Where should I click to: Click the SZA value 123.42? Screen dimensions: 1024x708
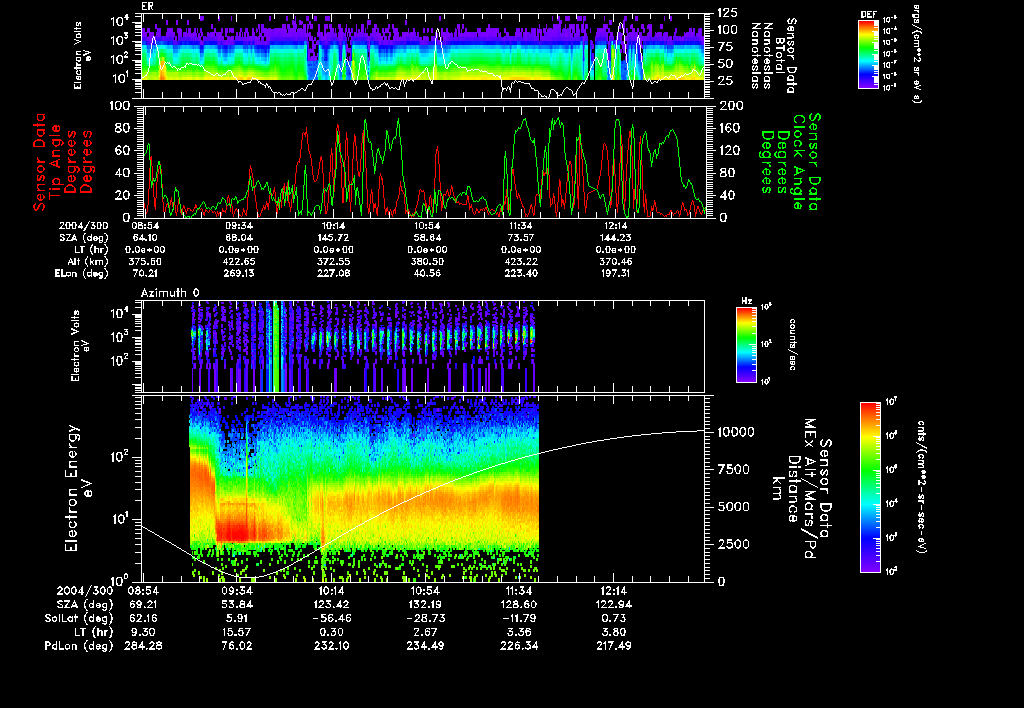[332, 605]
